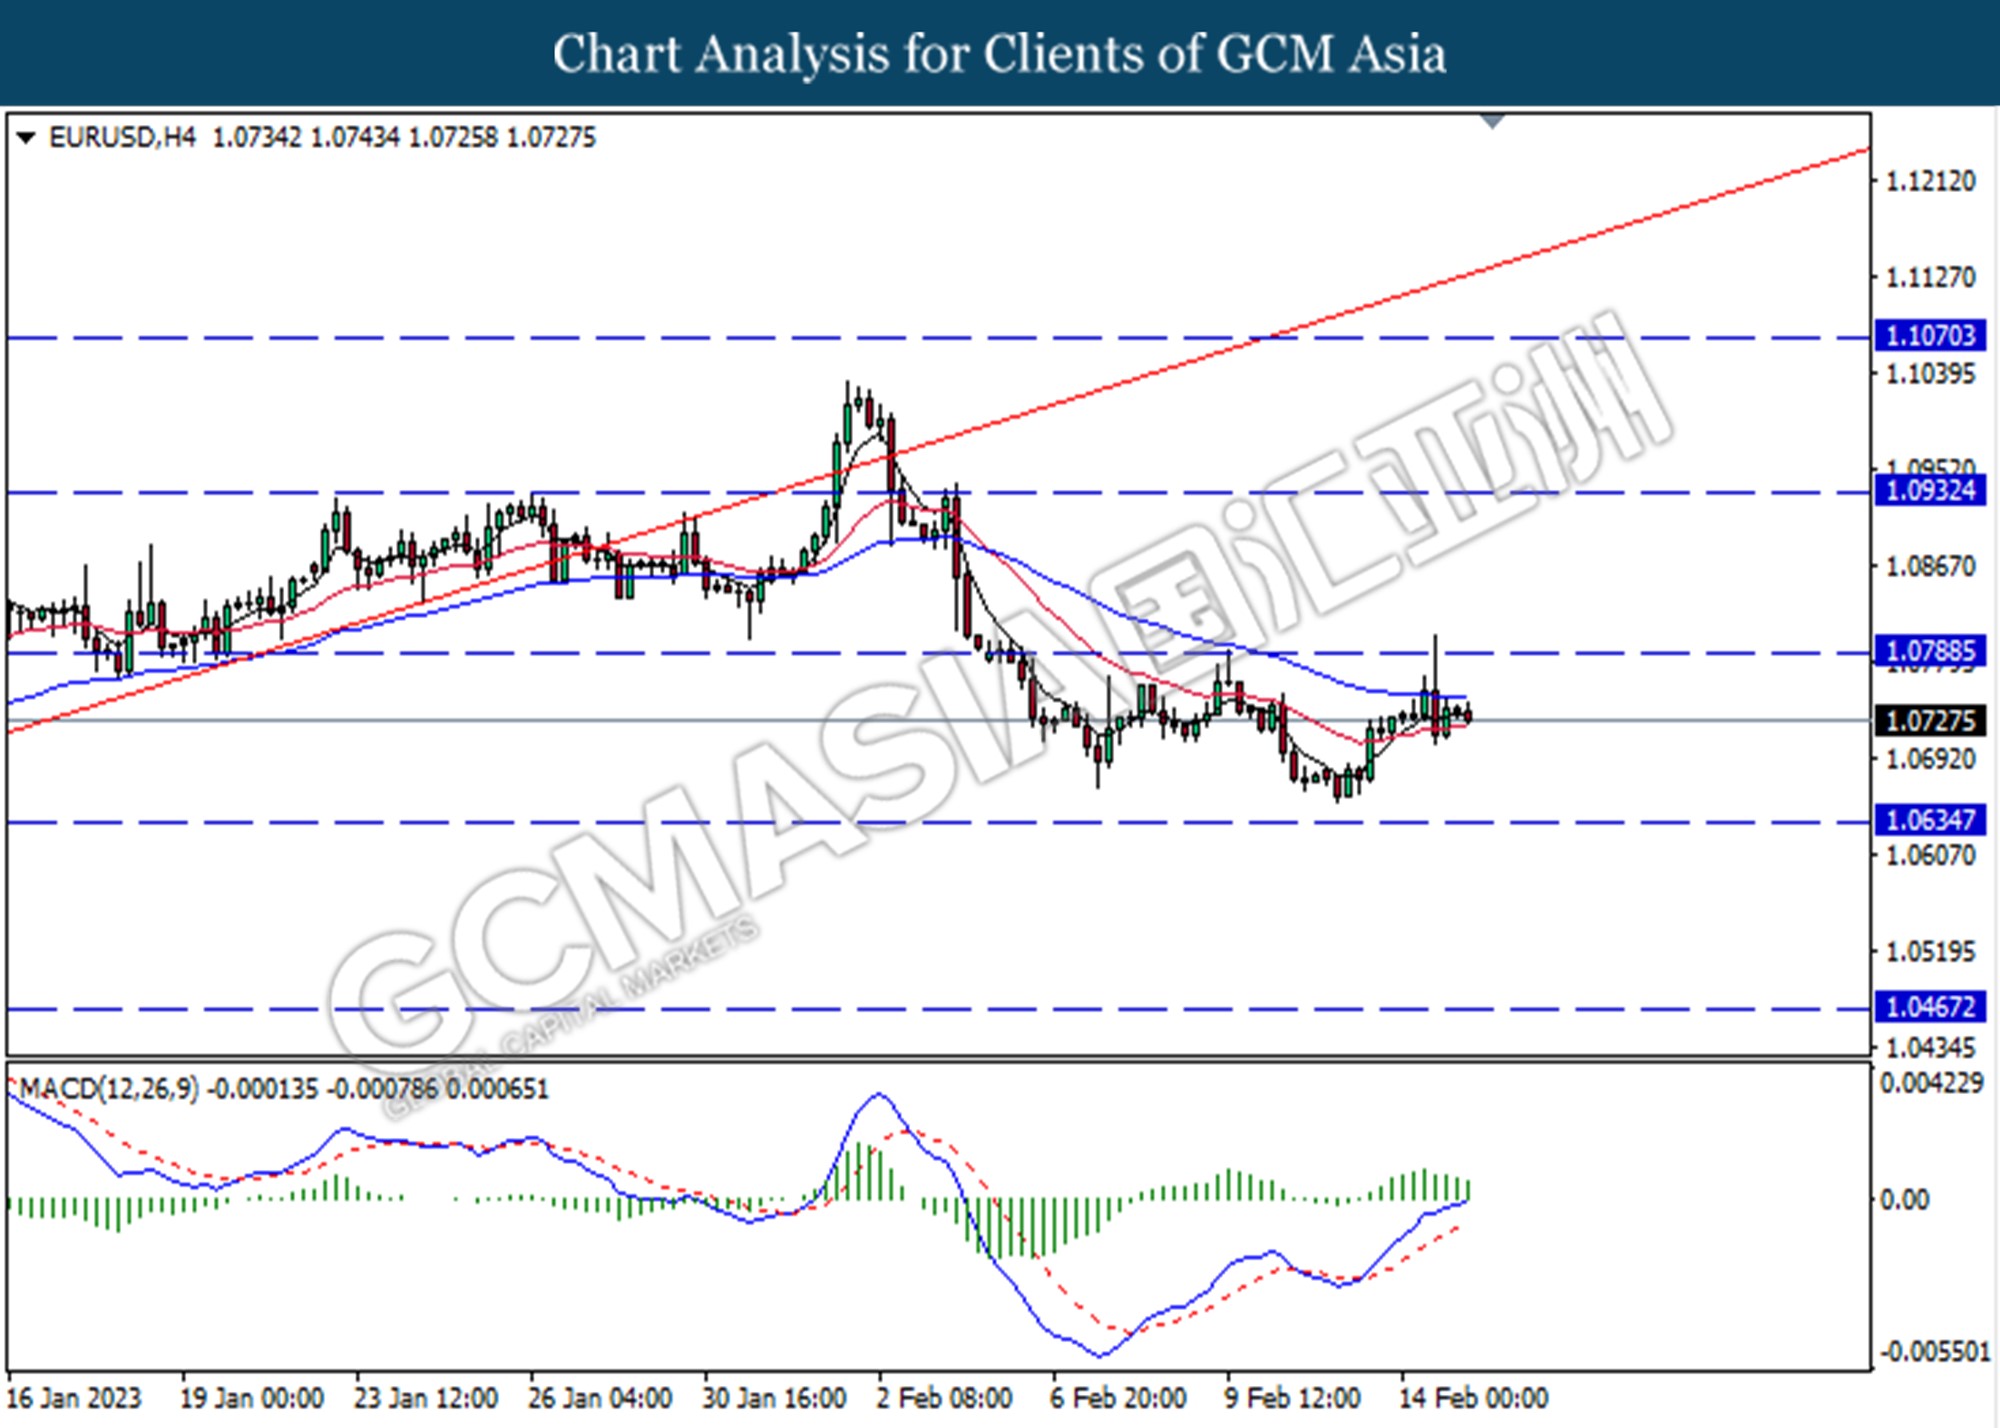This screenshot has height=1428, width=2000.
Task: Click the 1.08670 price axis value
Action: click(x=1930, y=566)
